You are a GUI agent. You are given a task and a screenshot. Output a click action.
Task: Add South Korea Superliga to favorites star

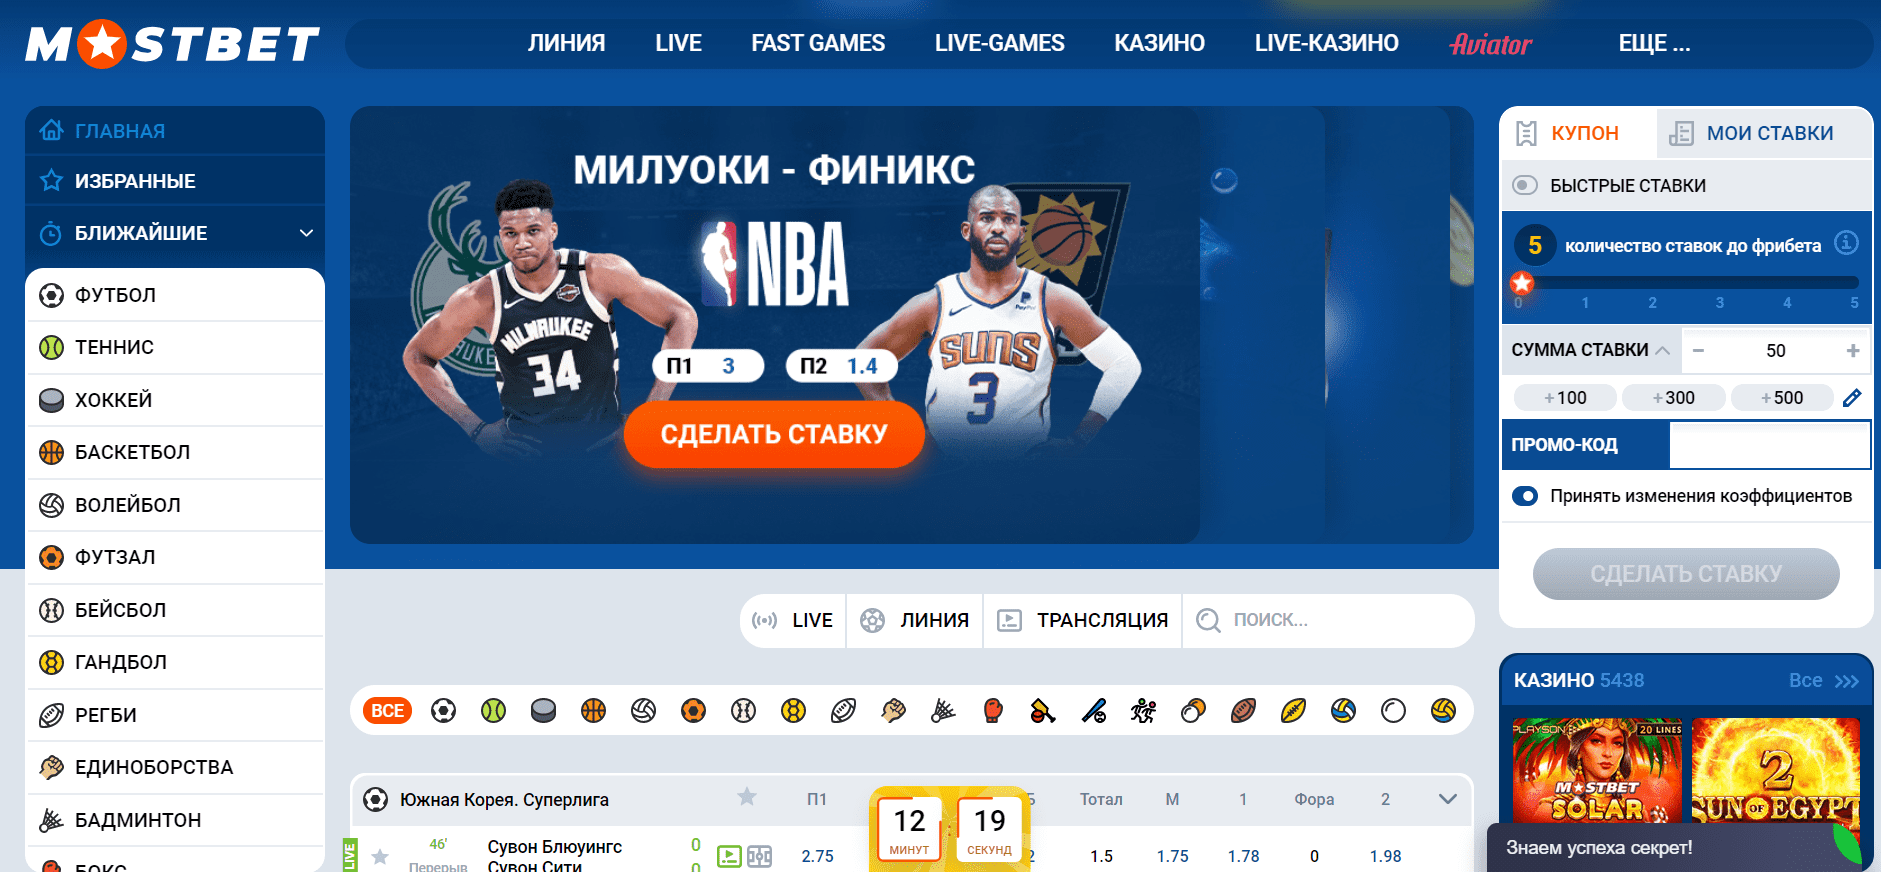(x=746, y=797)
